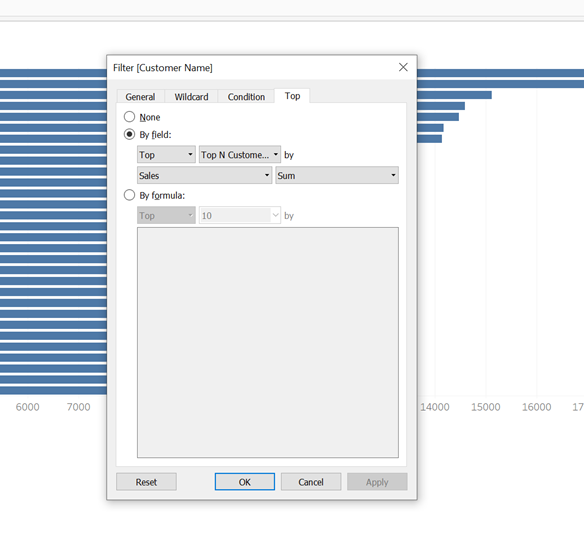Open the Top/Bottom dropdown under By field
Image resolution: width=584 pixels, height=559 pixels.
[x=166, y=155]
